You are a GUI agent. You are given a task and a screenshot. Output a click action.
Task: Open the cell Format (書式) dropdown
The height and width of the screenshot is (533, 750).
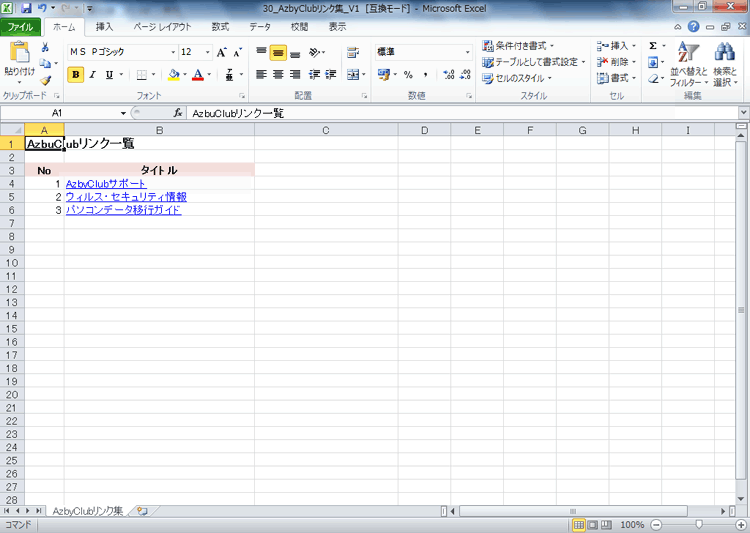pos(617,78)
